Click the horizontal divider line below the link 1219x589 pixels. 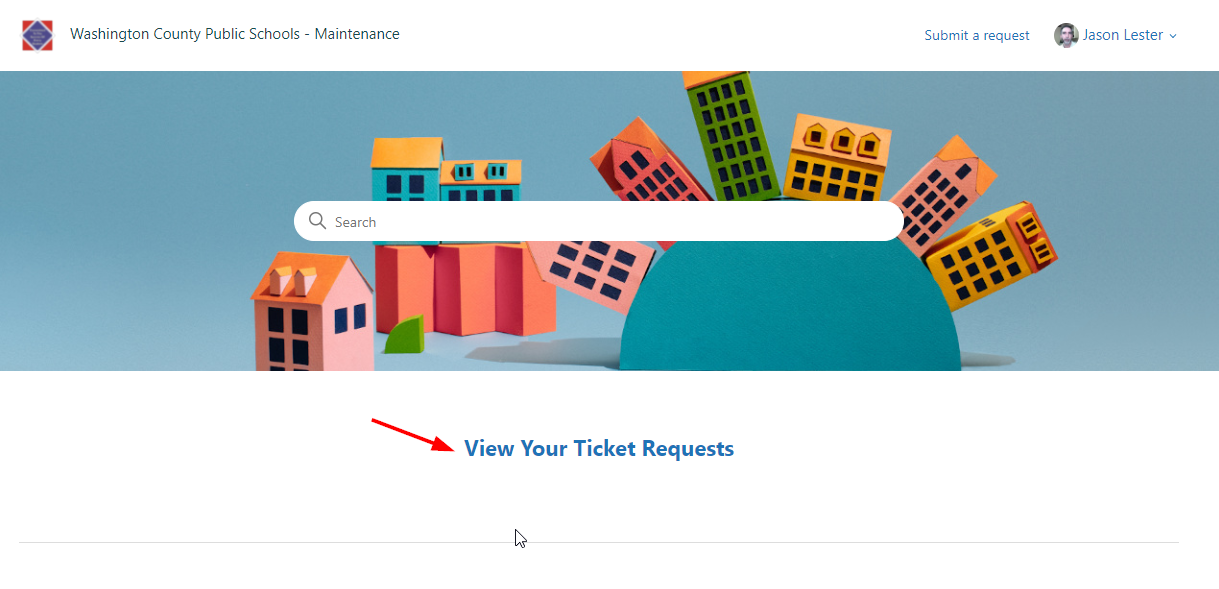(599, 542)
